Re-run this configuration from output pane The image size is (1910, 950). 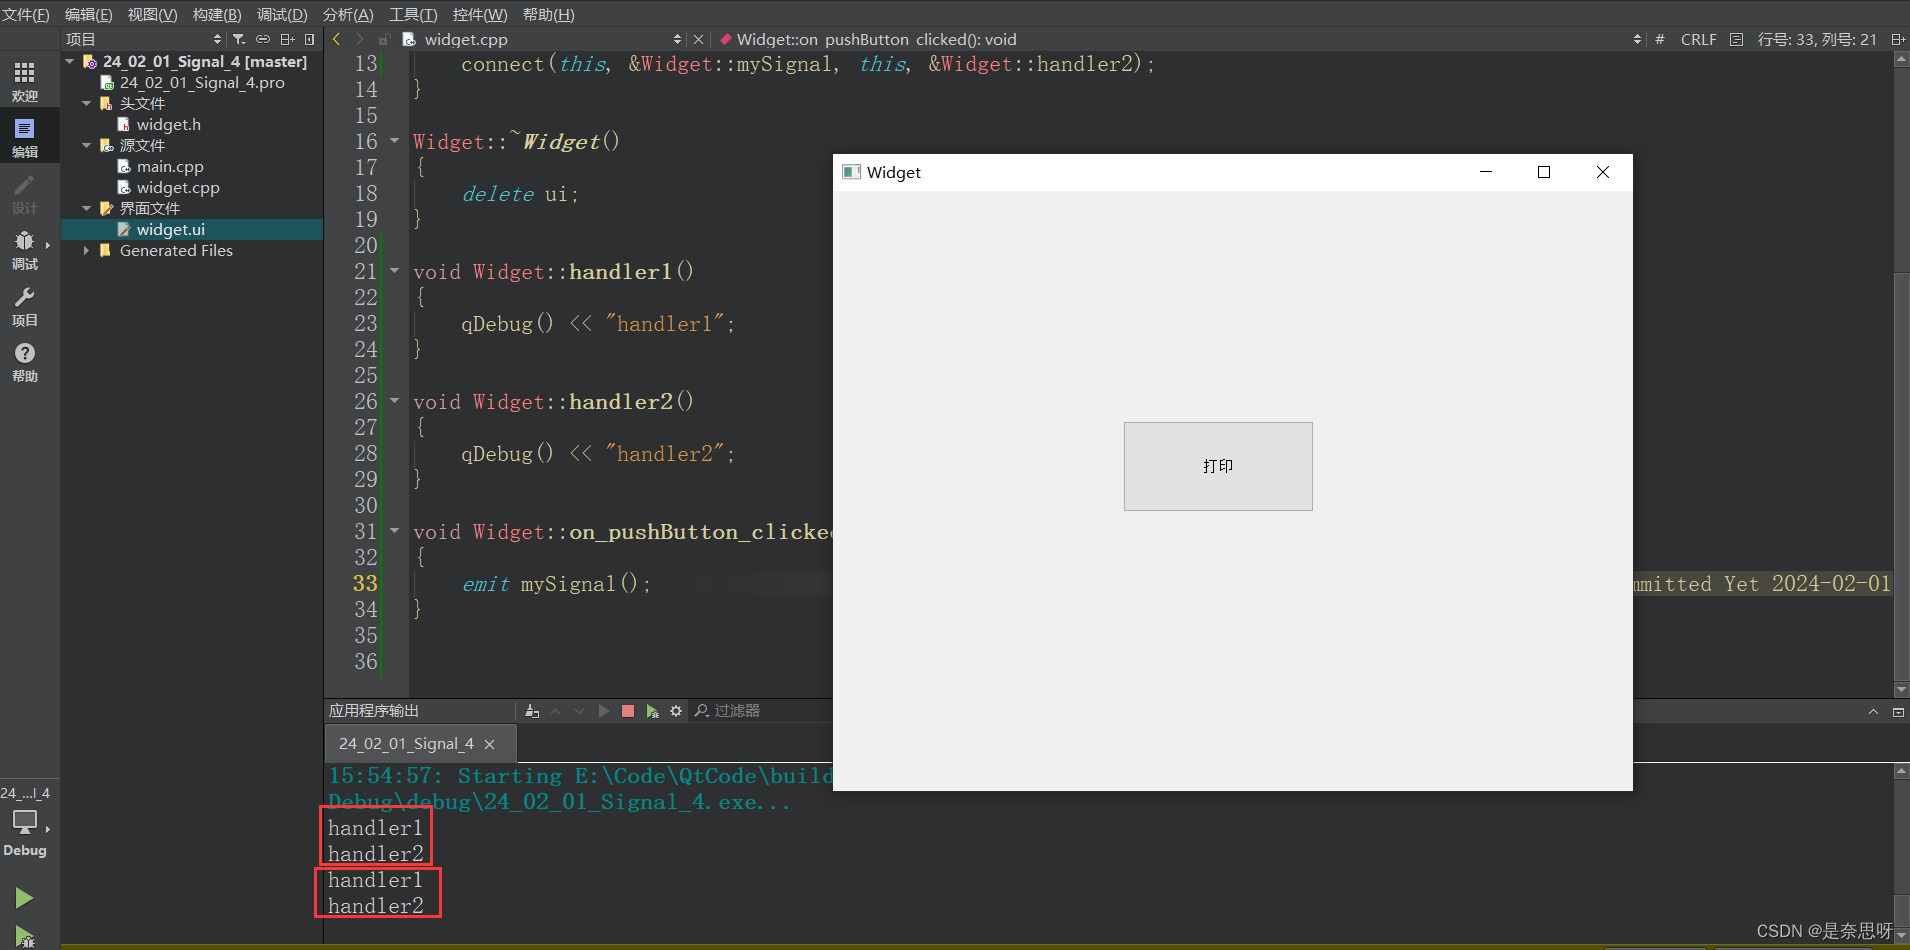[x=603, y=711]
